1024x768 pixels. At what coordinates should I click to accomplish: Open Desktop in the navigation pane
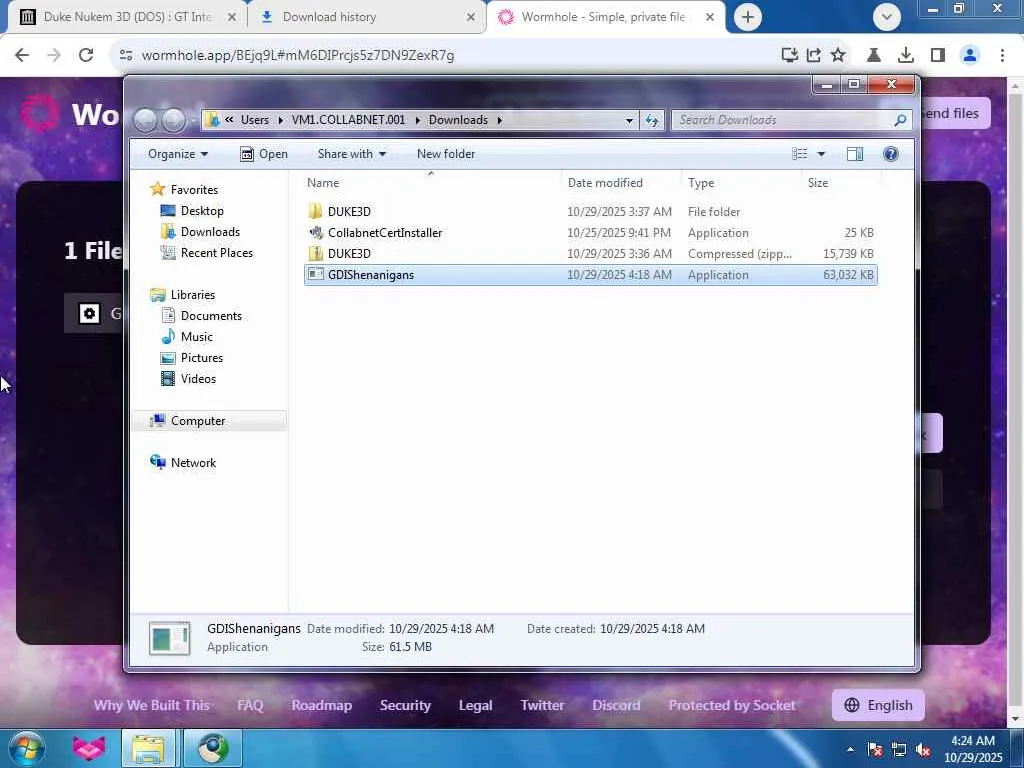tap(202, 210)
